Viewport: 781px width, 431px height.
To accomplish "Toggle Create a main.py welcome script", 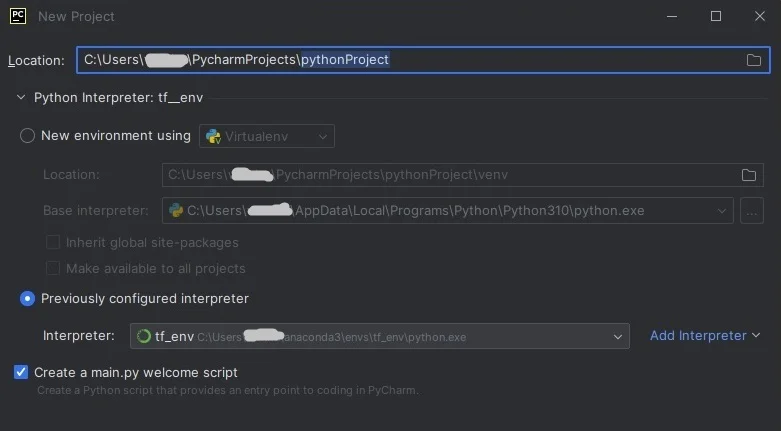I will pos(21,372).
